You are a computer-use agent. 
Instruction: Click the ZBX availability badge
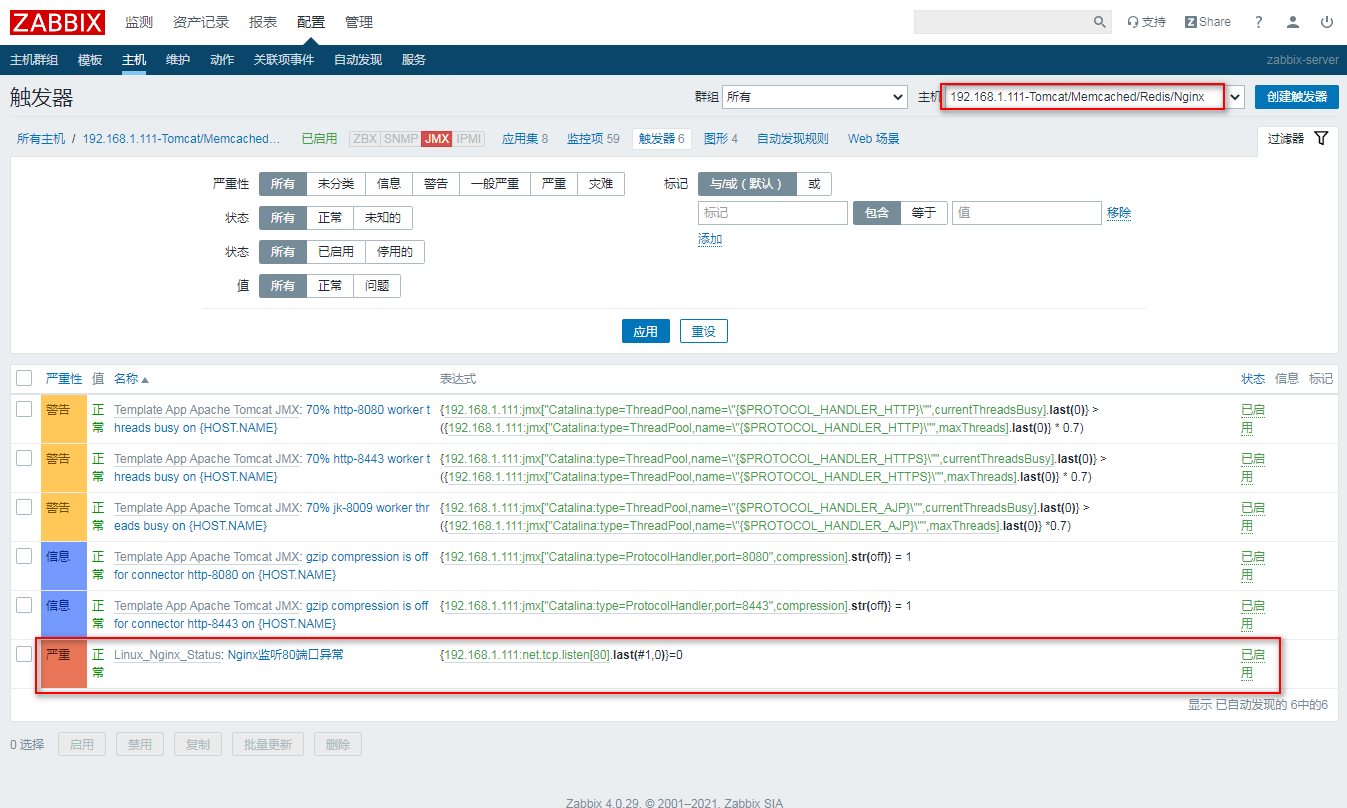click(365, 139)
